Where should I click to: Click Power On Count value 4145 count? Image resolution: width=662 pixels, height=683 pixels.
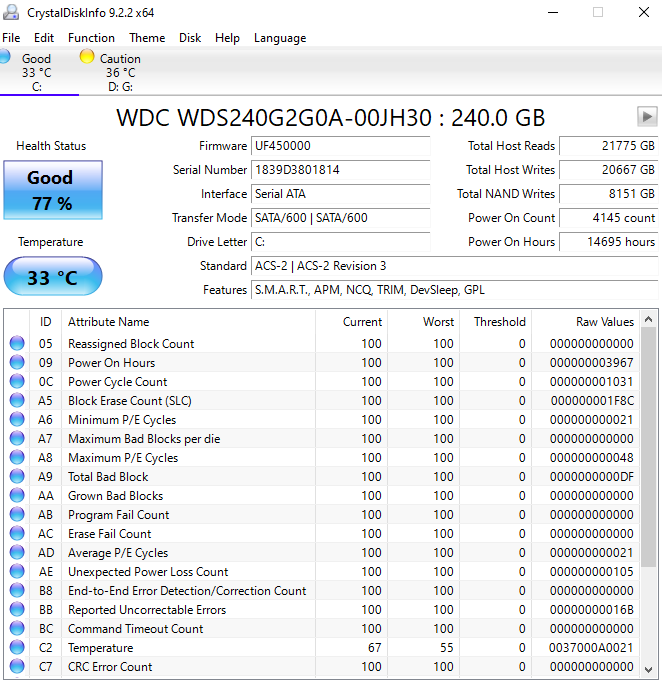pos(608,218)
